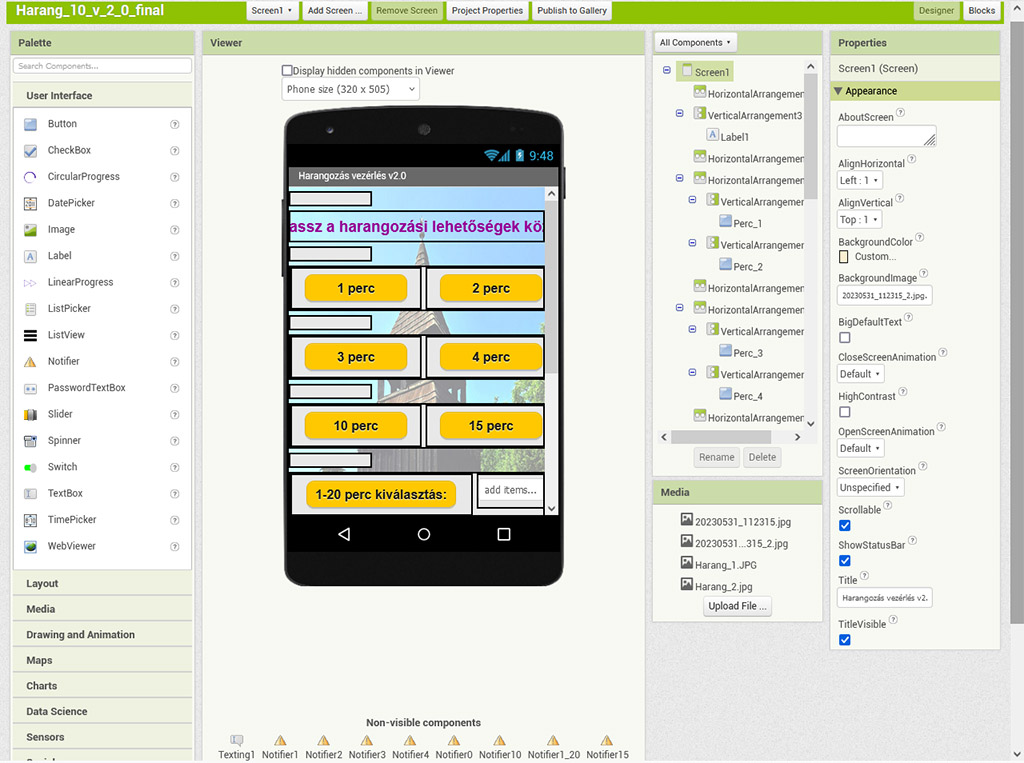Expand the Layout palette section

point(103,583)
